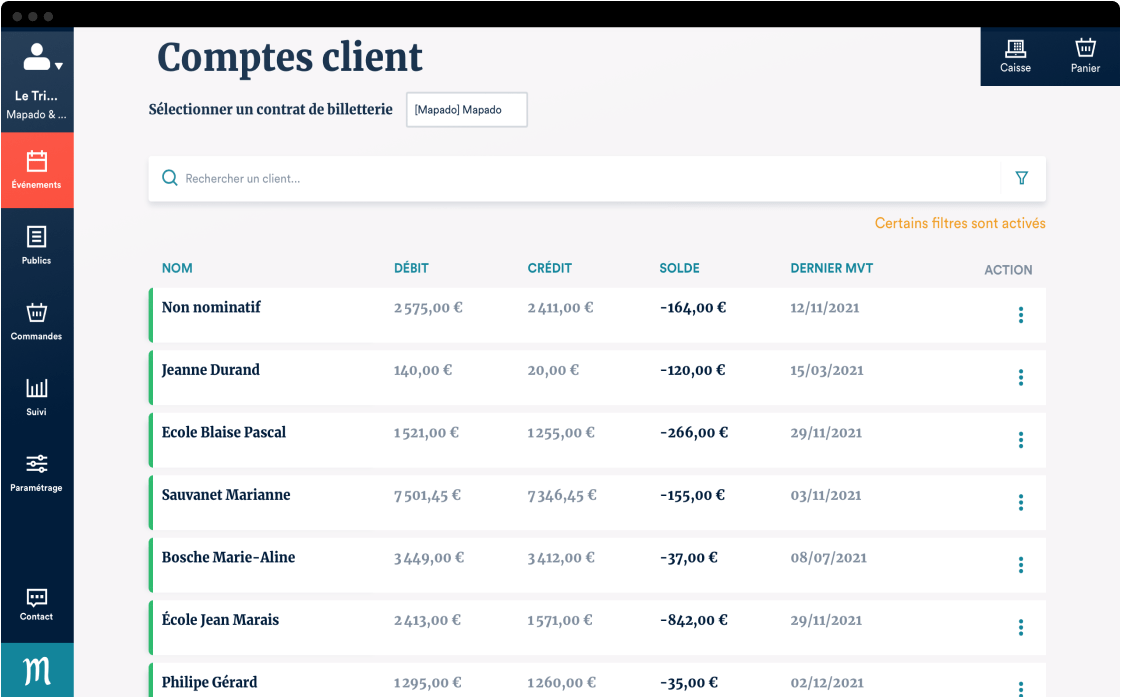Open the Paramétrage settings section
Viewport: 1121px width, 697px height.
tap(37, 470)
